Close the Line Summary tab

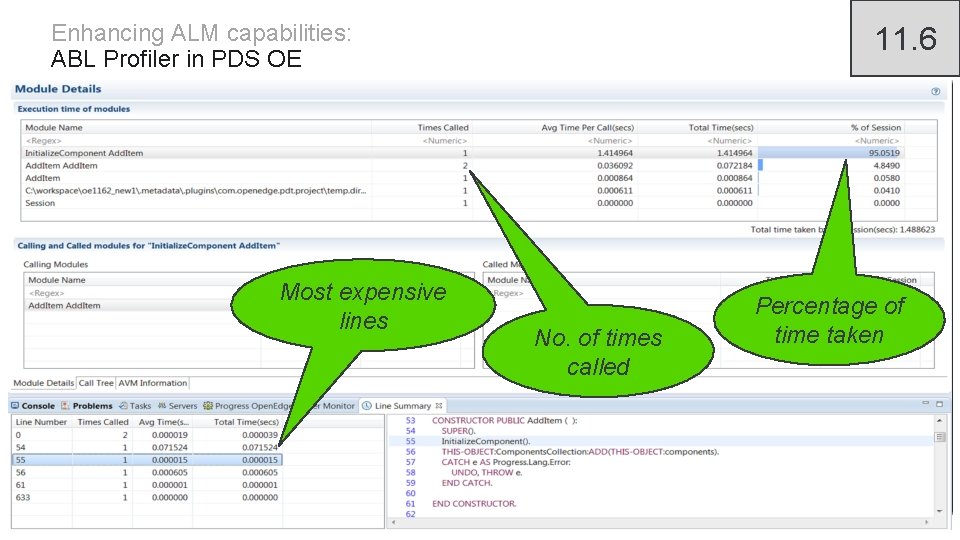[438, 405]
